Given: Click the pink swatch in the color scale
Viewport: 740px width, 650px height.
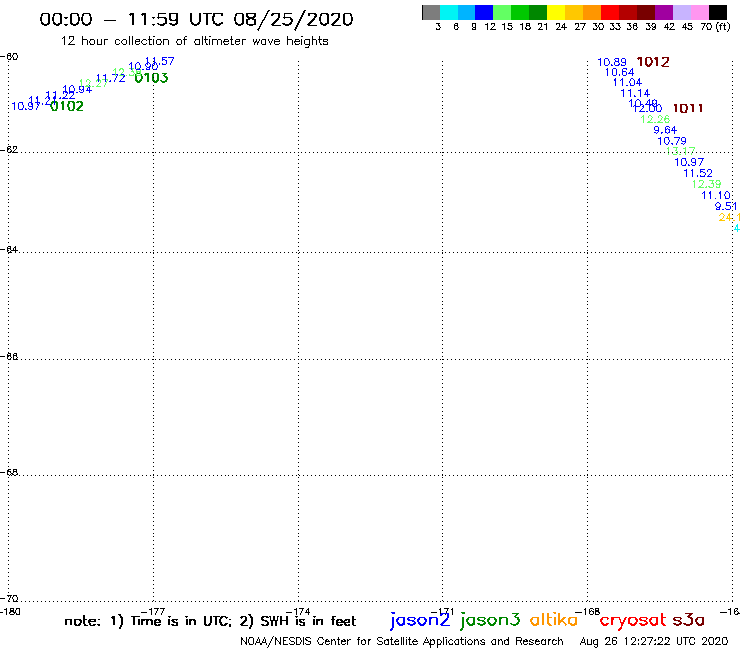Looking at the screenshot, I should click(x=700, y=12).
